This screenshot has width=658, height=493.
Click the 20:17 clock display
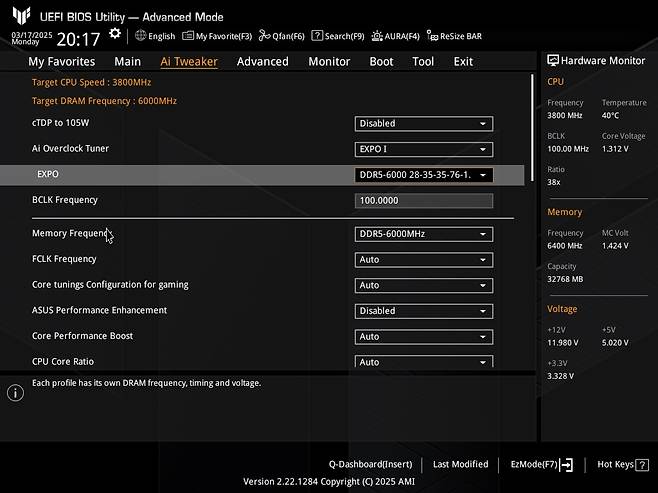point(78,39)
